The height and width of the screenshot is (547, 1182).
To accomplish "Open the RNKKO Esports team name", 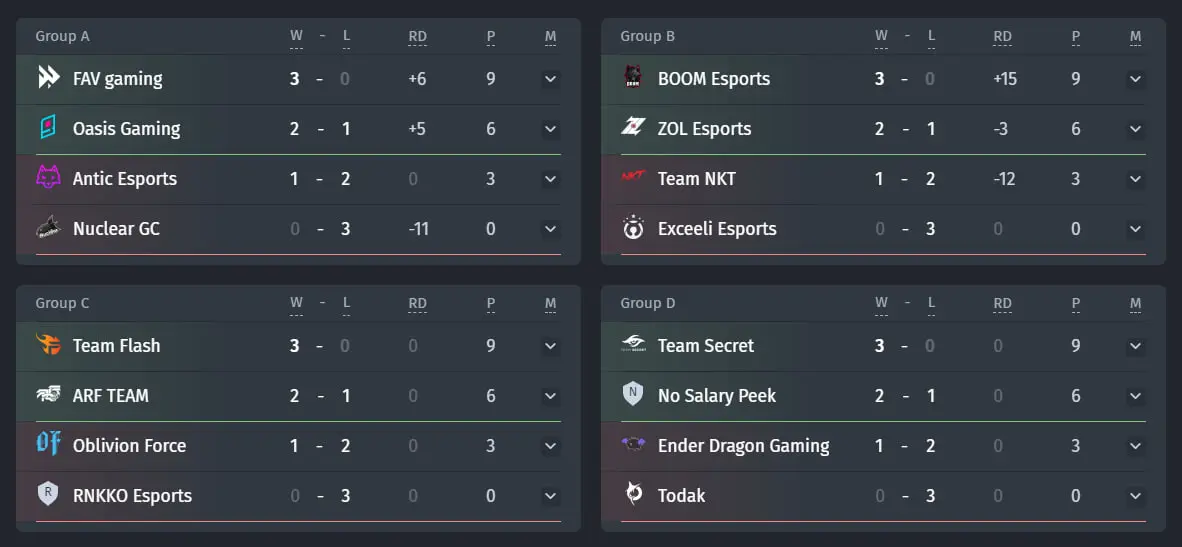I will click(132, 495).
